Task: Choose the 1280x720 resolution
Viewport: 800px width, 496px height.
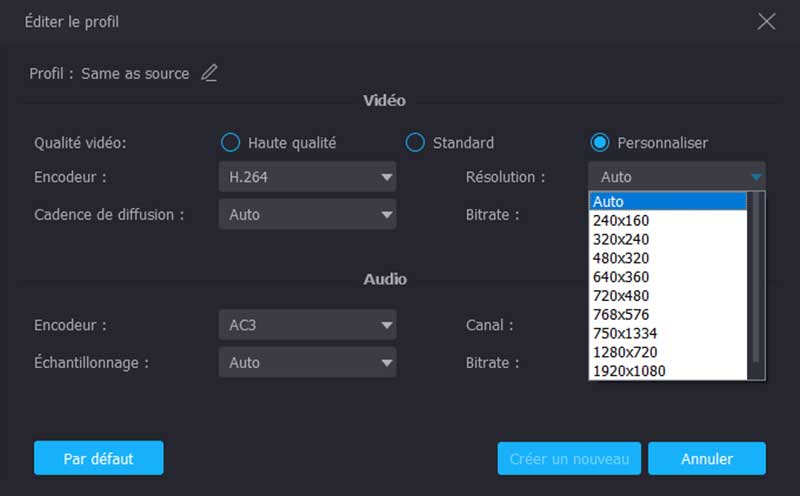Action: pyautogui.click(x=668, y=352)
